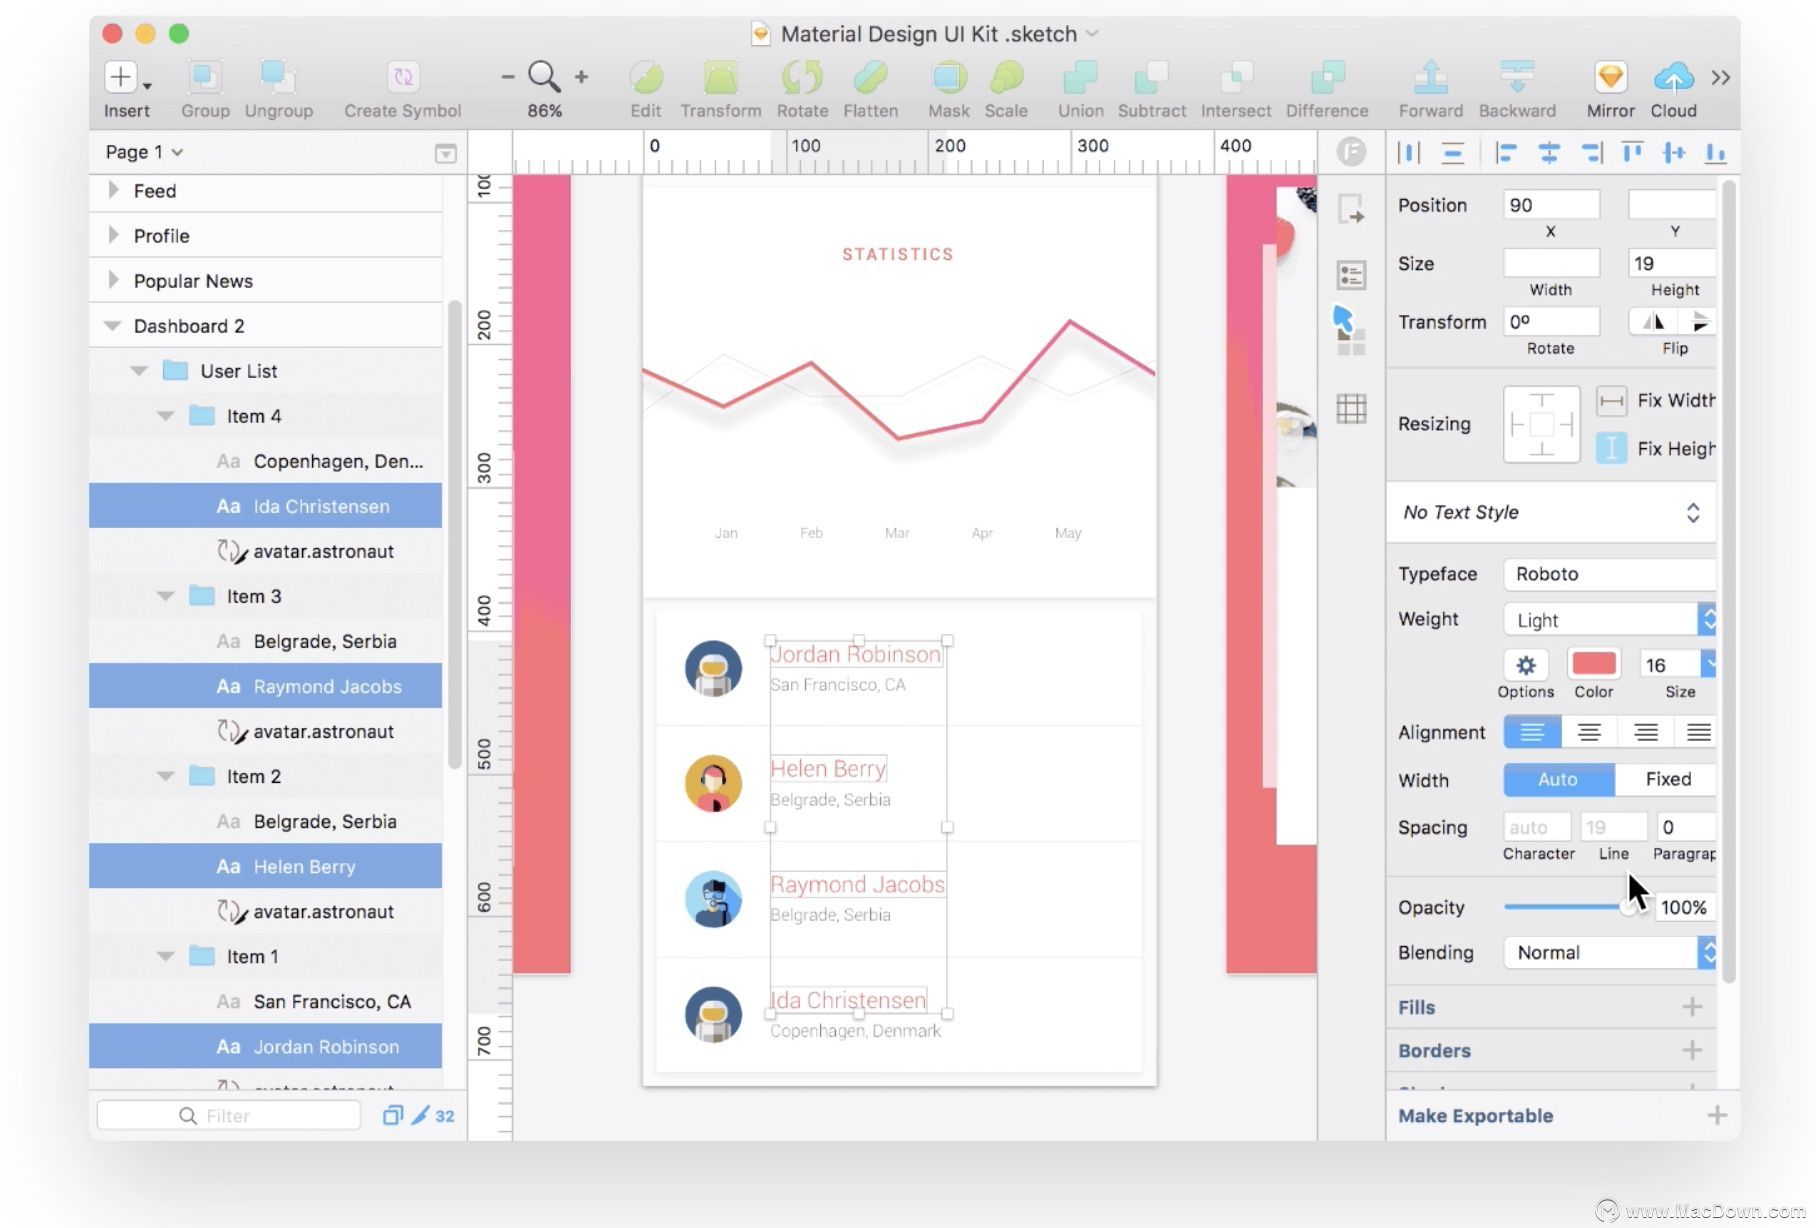
Task: Open the Page 1 dropdown
Action: (144, 152)
